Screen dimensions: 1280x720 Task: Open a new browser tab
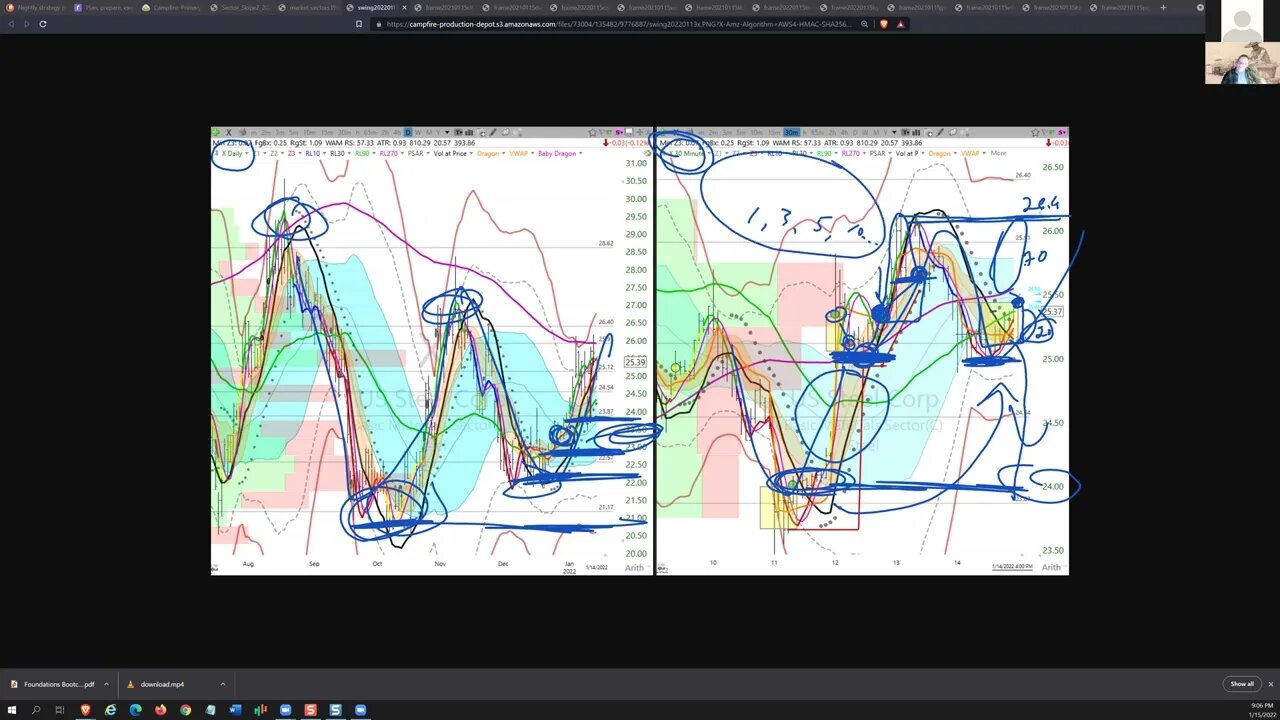(x=1163, y=8)
